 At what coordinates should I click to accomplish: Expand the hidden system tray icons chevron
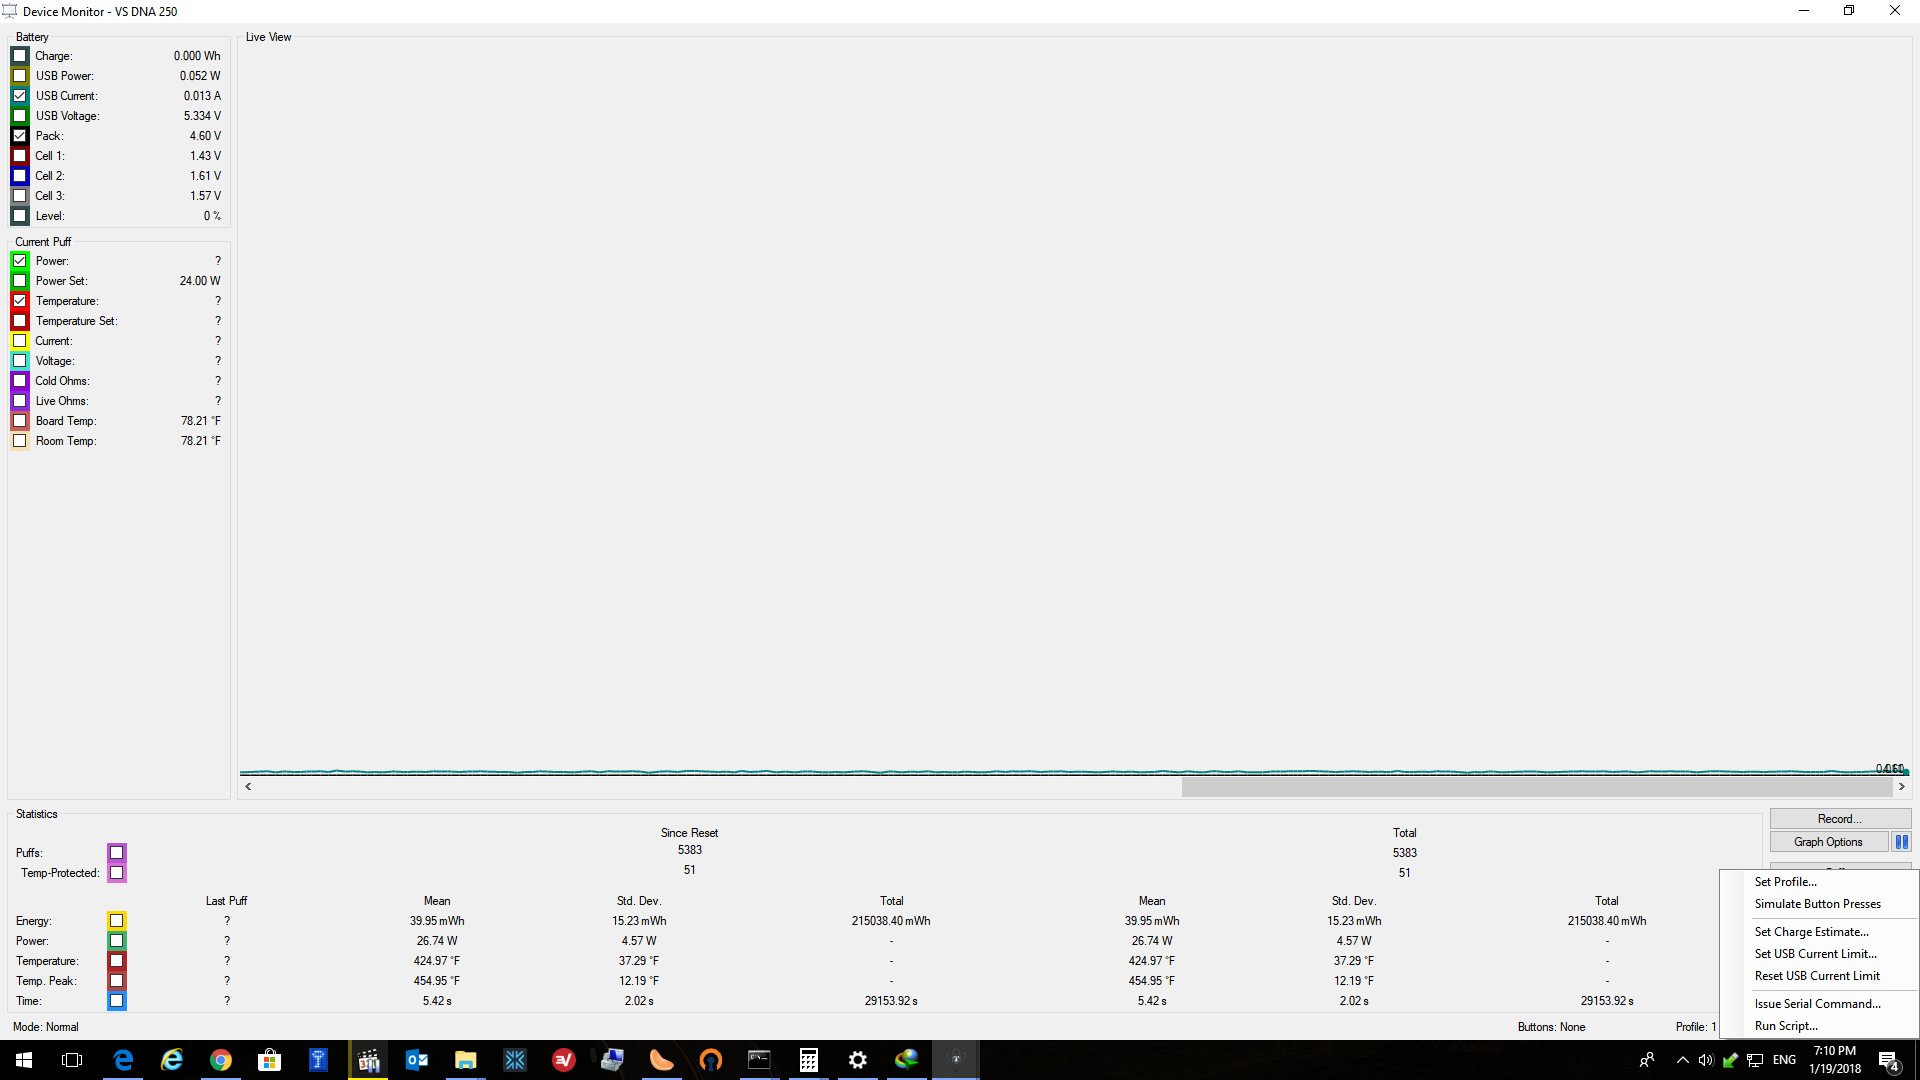pos(1682,1060)
